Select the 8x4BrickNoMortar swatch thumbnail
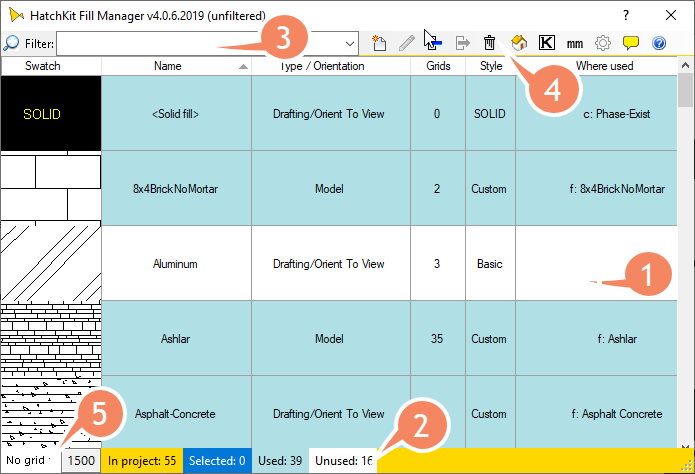The image size is (695, 474). click(x=51, y=188)
